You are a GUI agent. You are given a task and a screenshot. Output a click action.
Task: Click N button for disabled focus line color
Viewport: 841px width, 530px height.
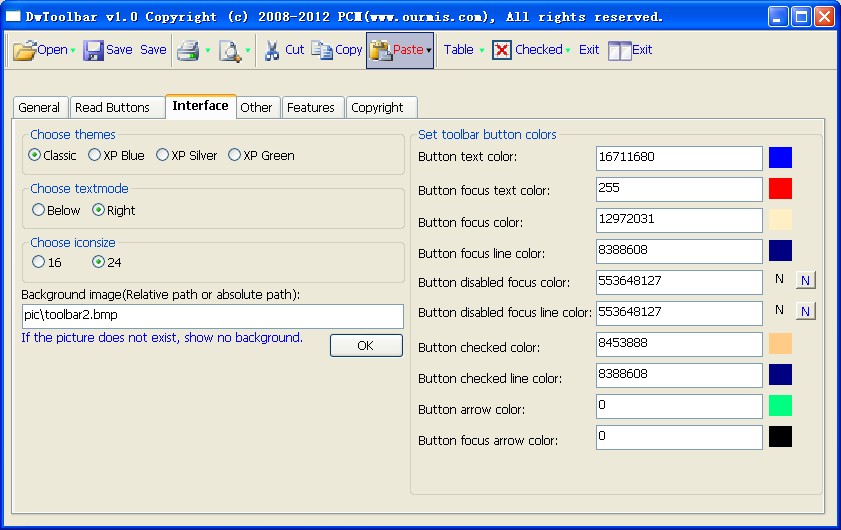pos(806,311)
